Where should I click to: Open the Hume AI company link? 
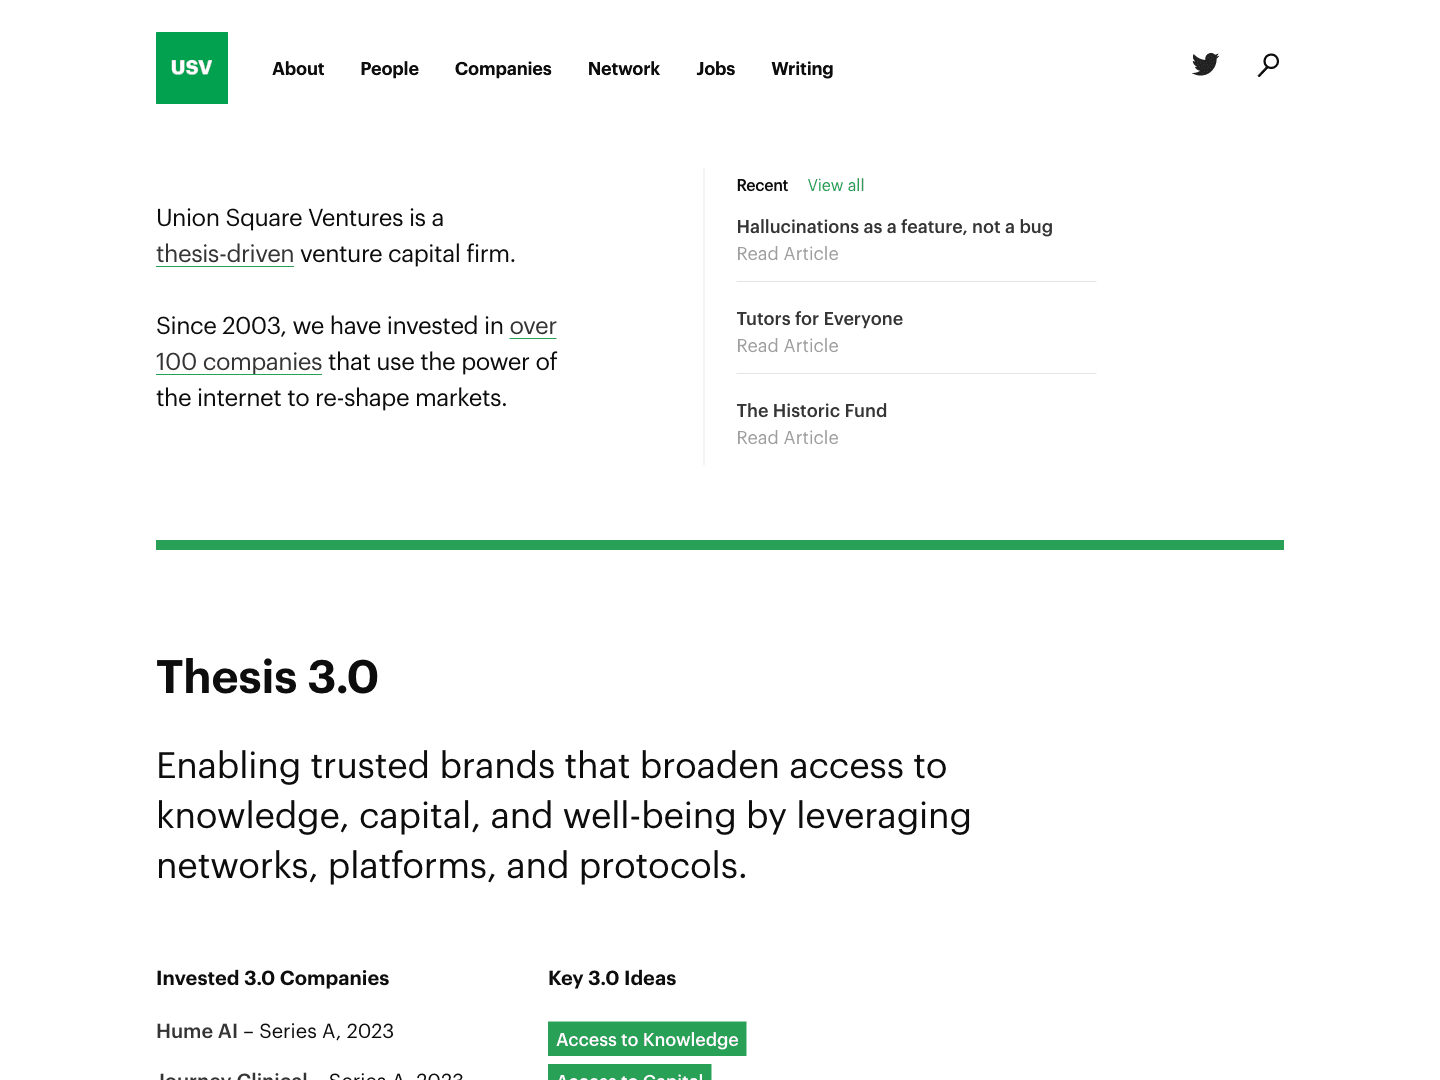pyautogui.click(x=197, y=1031)
